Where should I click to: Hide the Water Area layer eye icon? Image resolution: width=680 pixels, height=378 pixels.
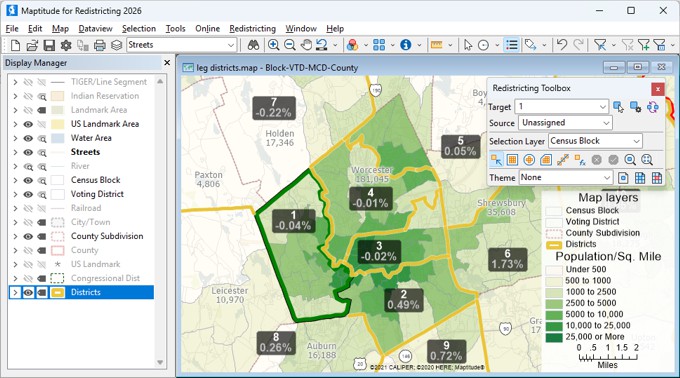pos(28,138)
